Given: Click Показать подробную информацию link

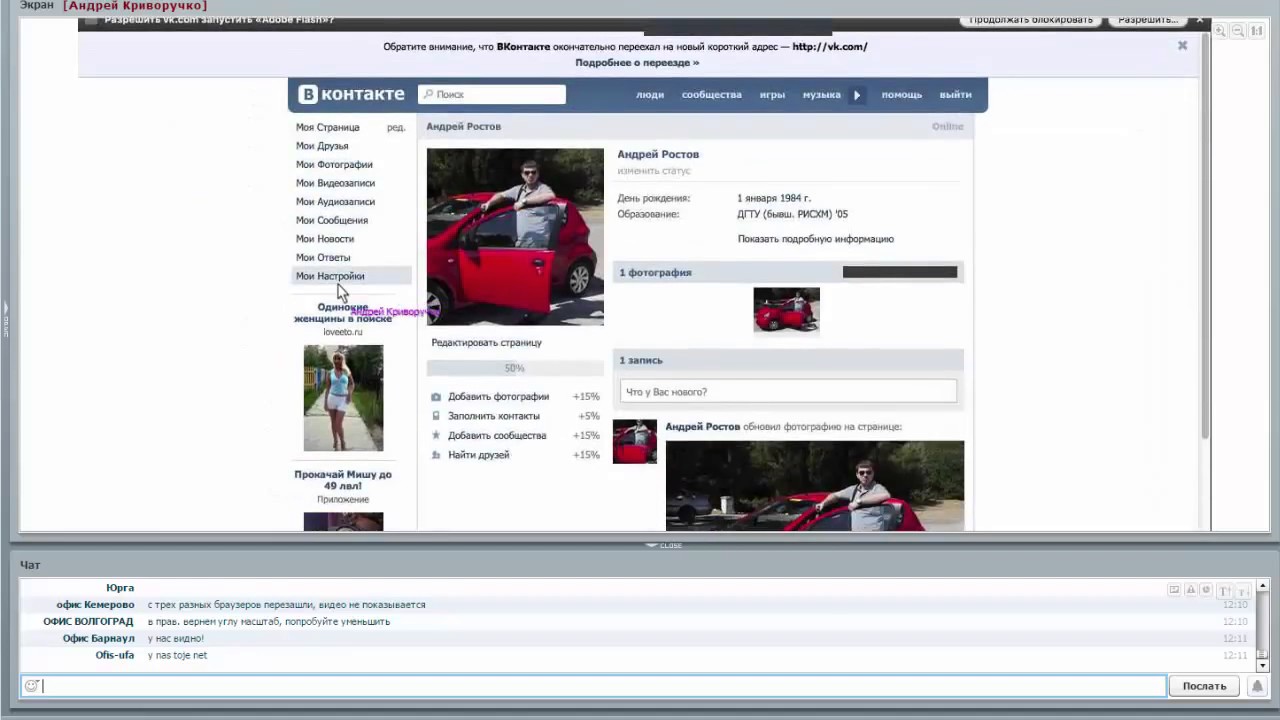Looking at the screenshot, I should pyautogui.click(x=816, y=239).
